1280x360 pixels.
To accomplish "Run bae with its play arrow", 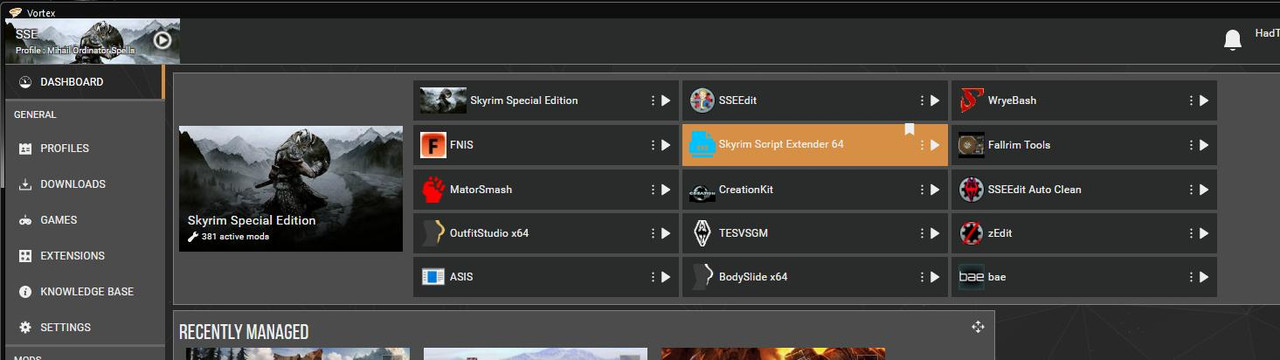I will click(x=1204, y=277).
